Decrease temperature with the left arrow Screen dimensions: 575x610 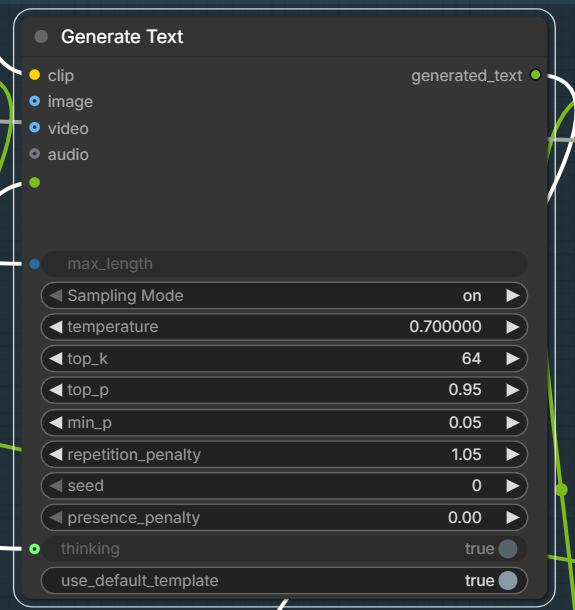pyautogui.click(x=56, y=327)
